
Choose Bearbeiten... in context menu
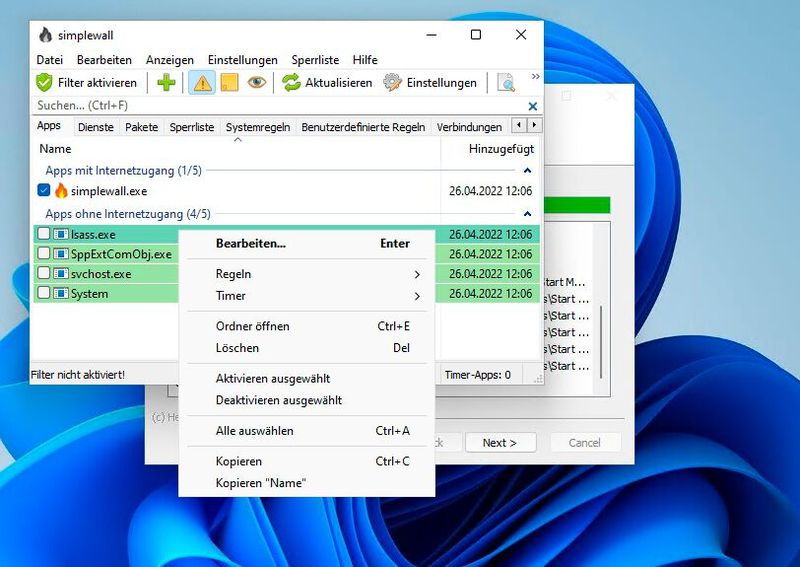click(307, 243)
